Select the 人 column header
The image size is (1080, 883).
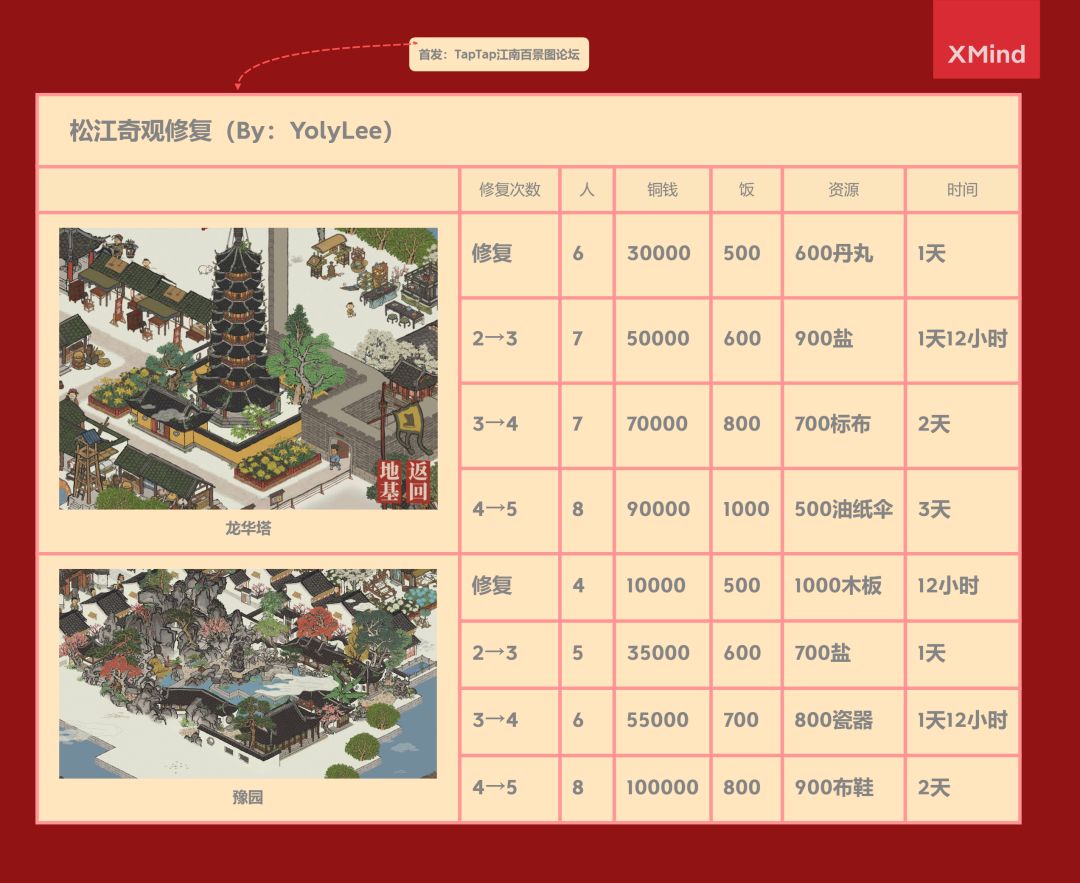(587, 189)
